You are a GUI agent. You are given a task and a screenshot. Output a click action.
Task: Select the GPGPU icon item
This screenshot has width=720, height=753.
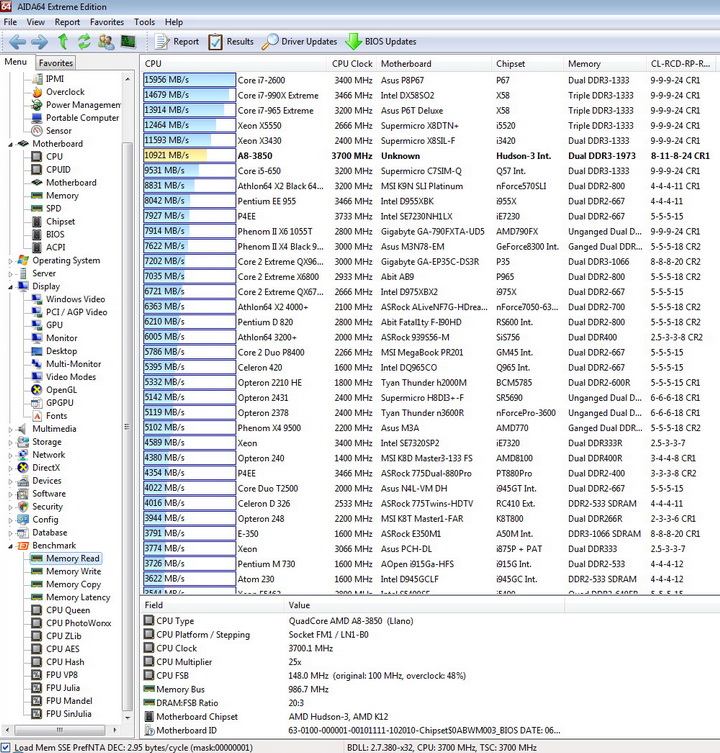37,403
